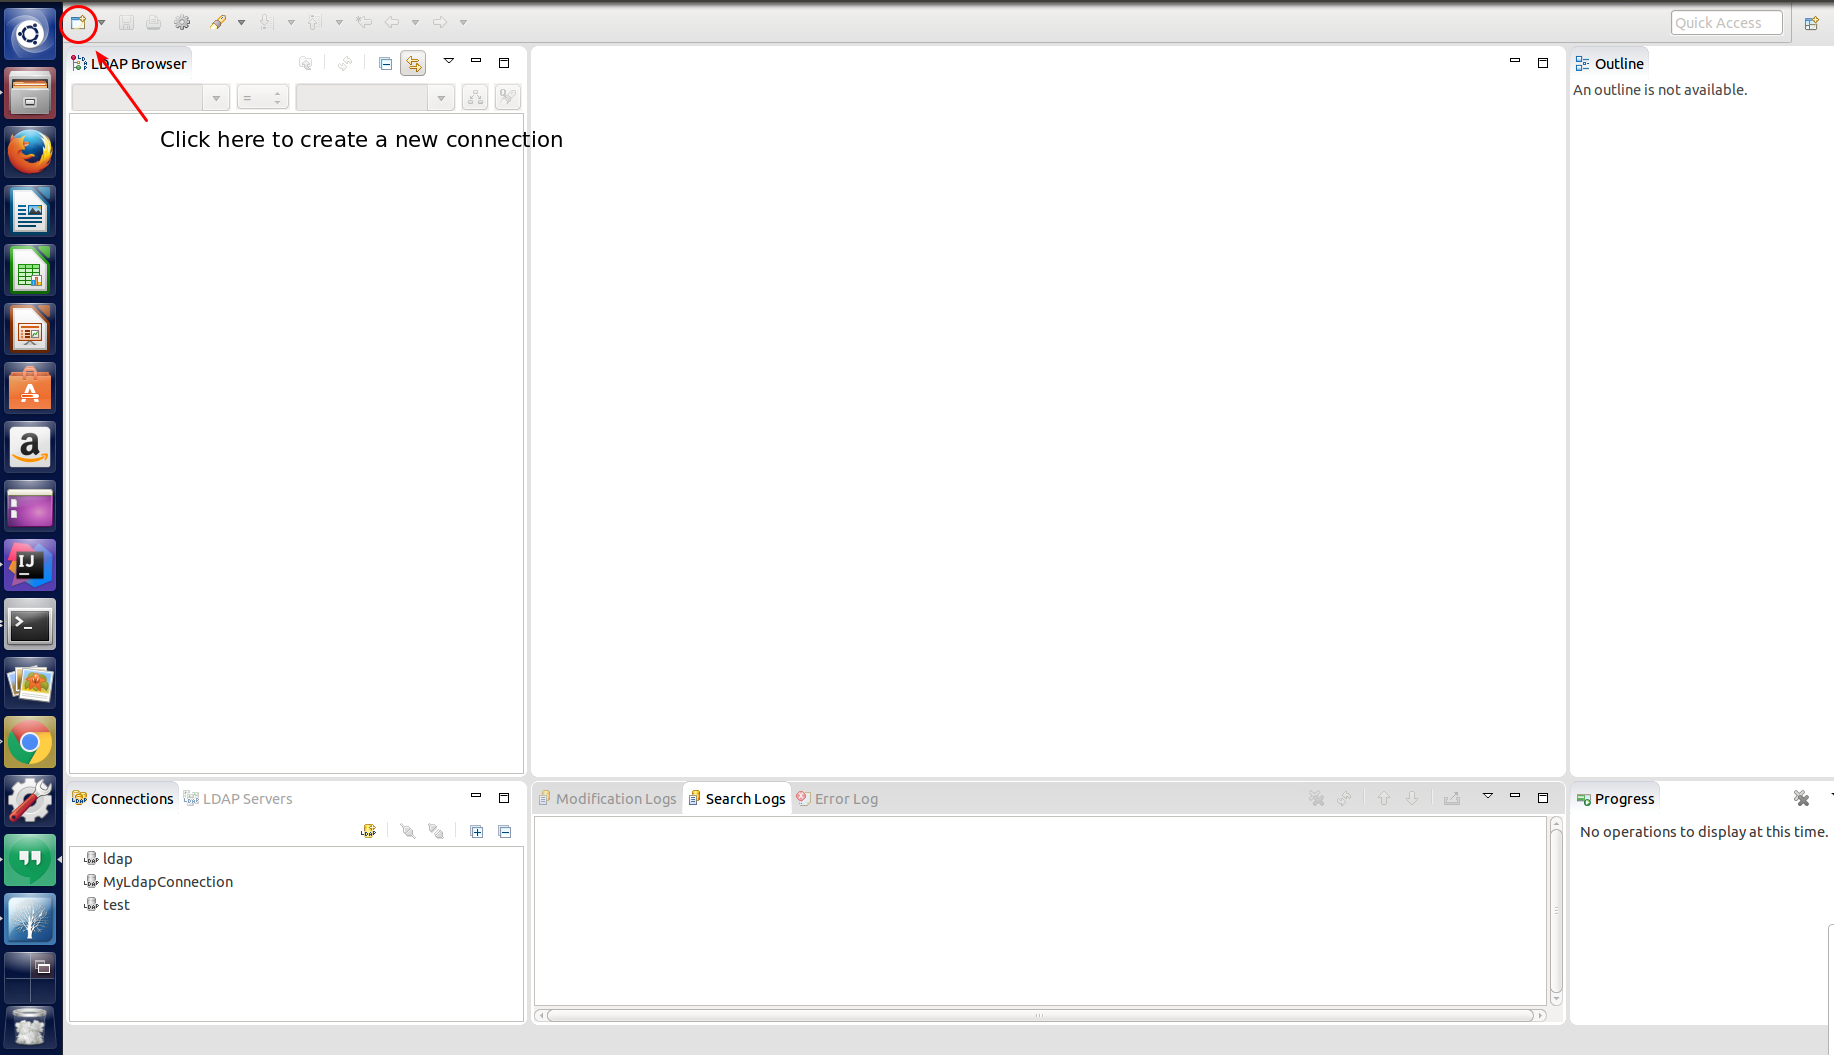Click the Search Logs horizontal scrollbar
Image resolution: width=1834 pixels, height=1055 pixels.
click(x=1040, y=1015)
